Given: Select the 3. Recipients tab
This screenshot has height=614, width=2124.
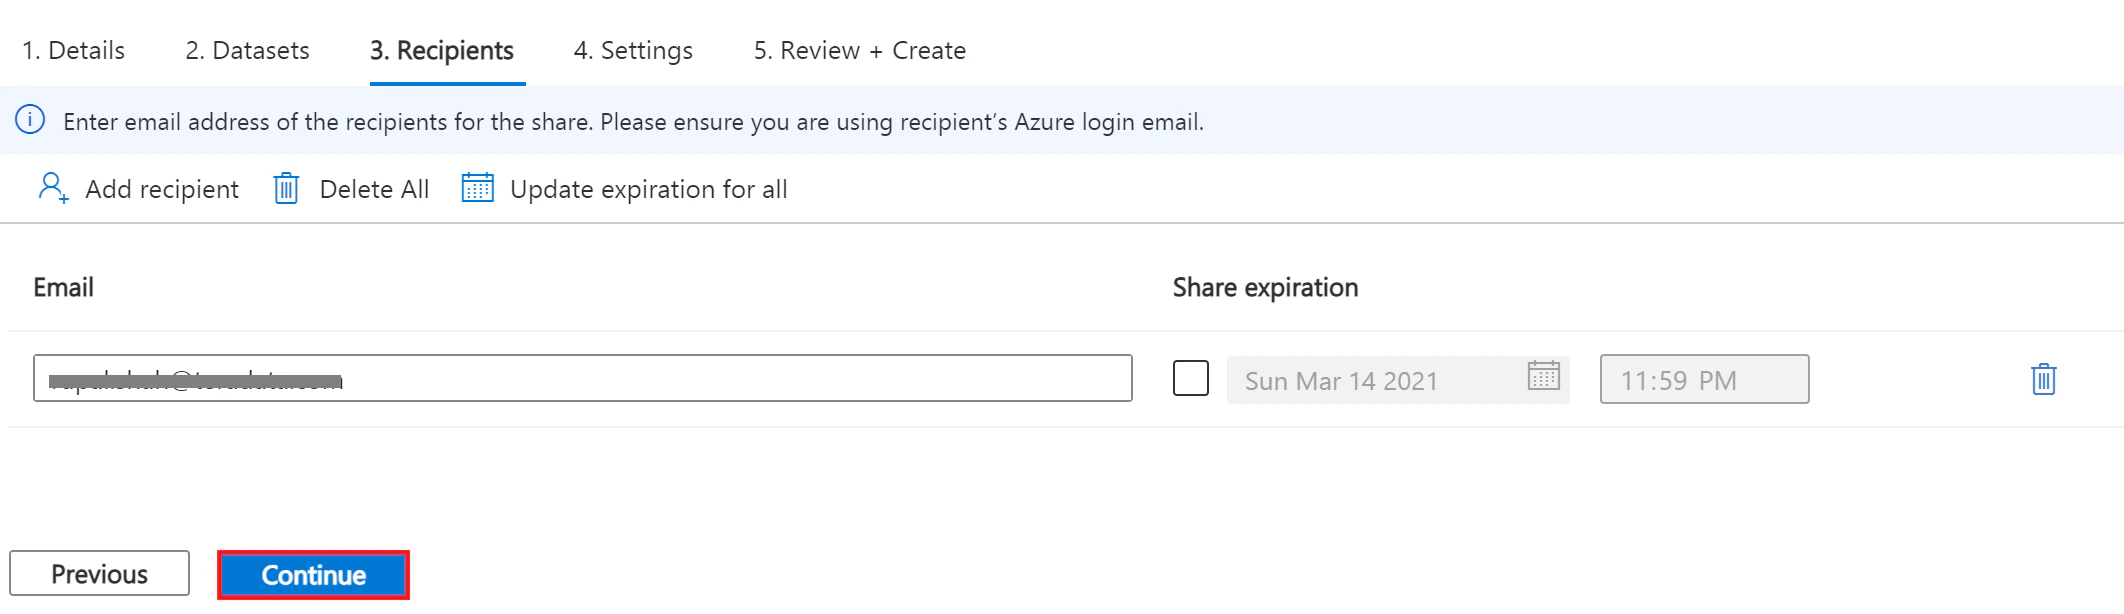Looking at the screenshot, I should coord(442,50).
